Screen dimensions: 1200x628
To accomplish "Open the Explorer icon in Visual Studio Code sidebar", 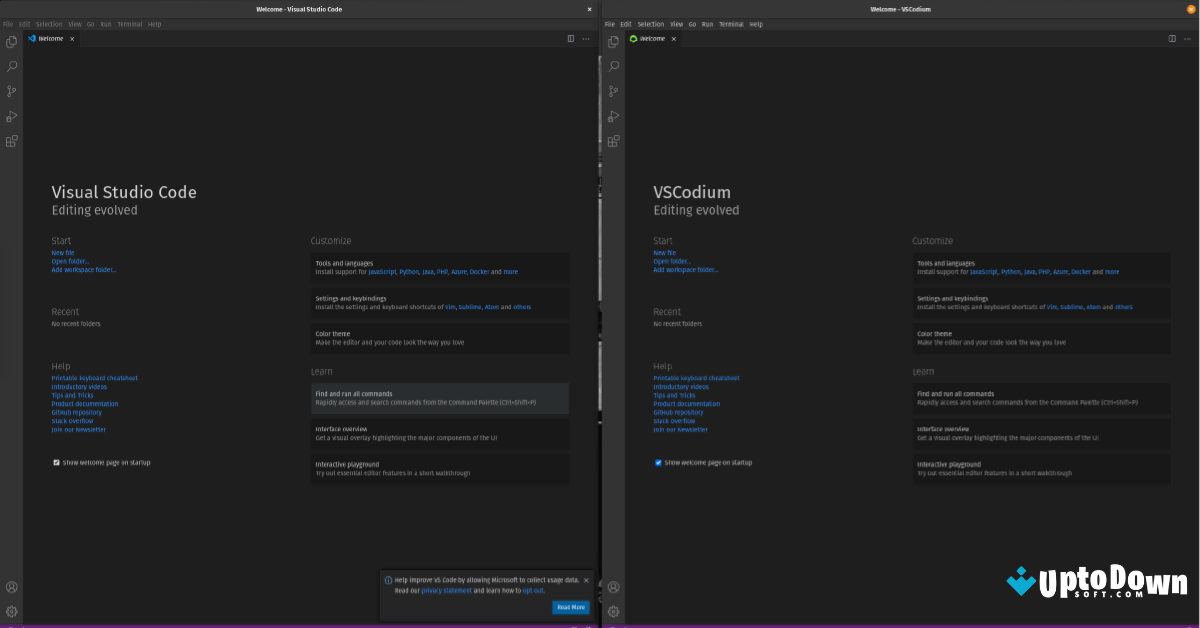I will [11, 41].
